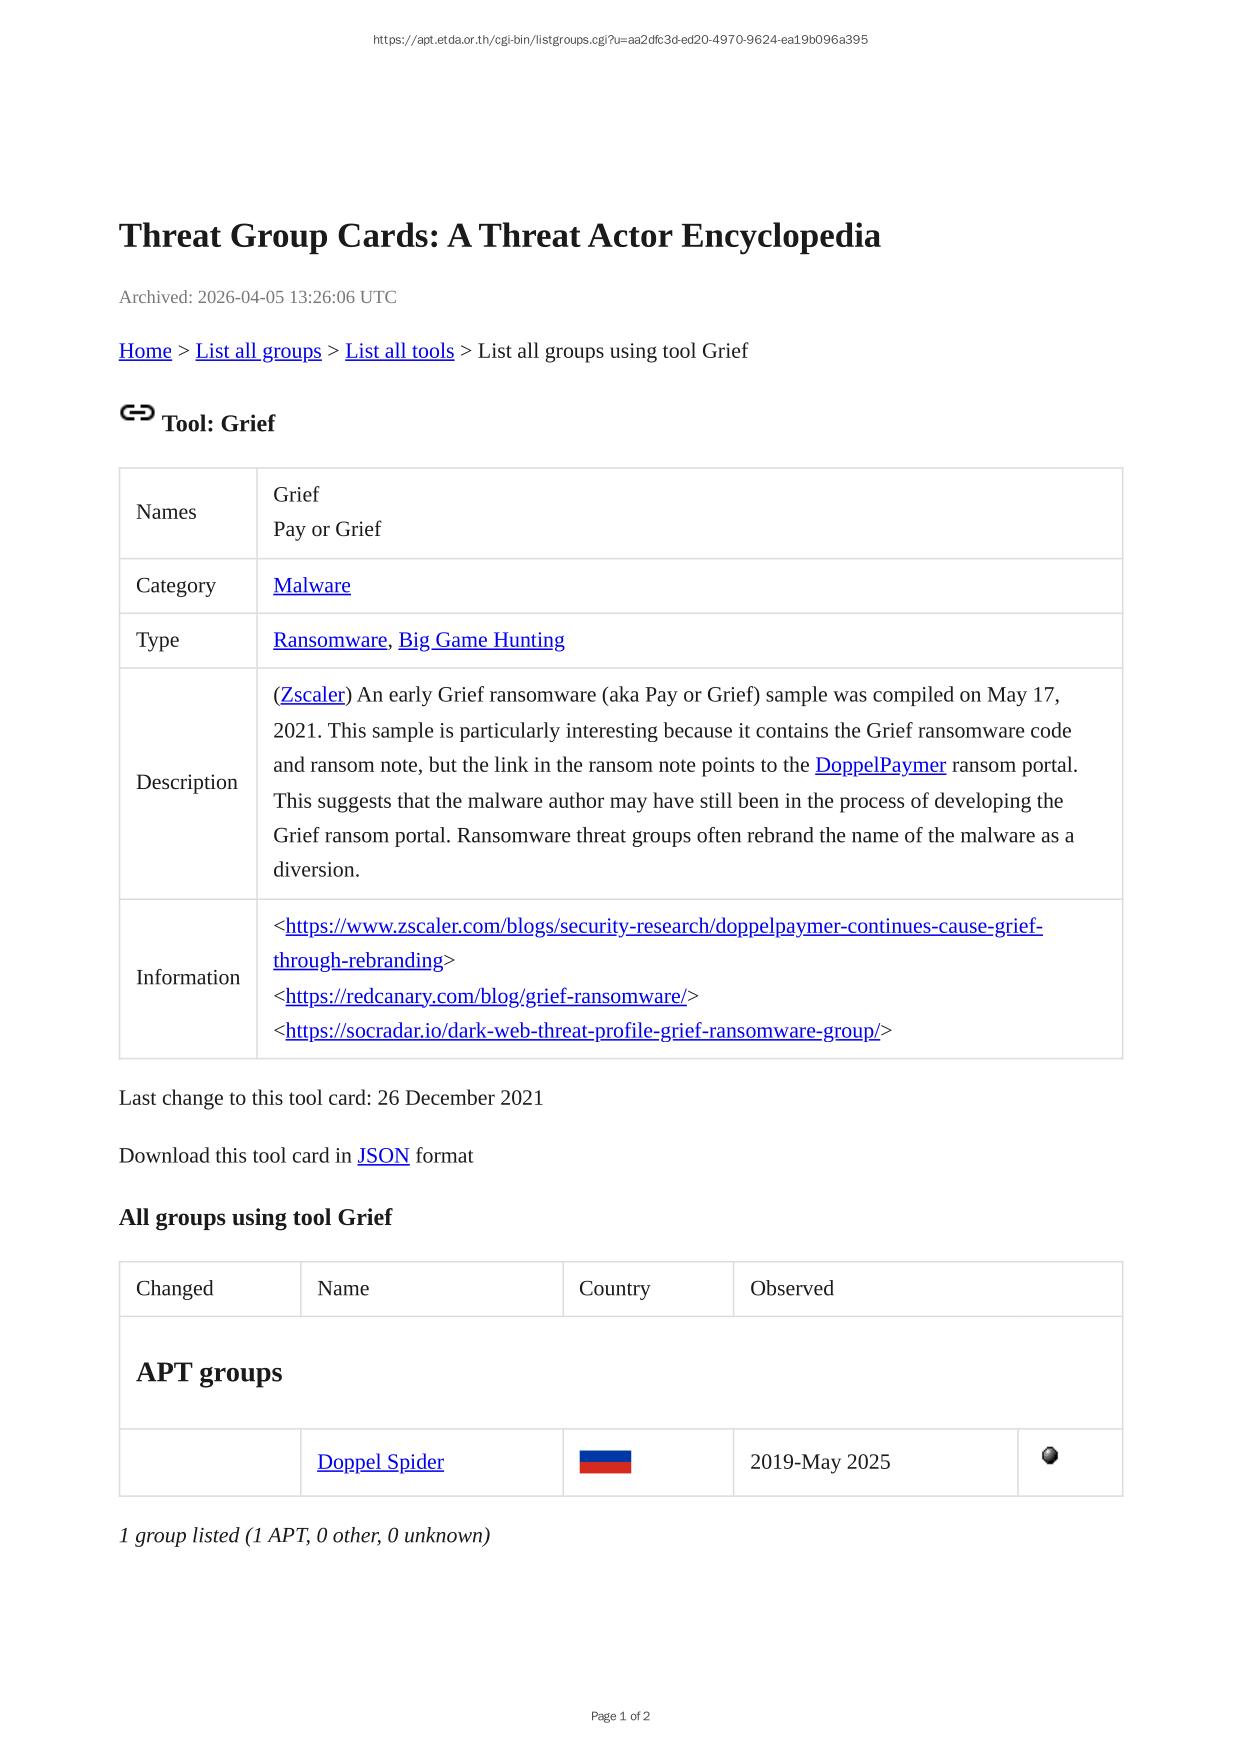
Task: Go to List all groups breadcrumb
Action: click(x=258, y=351)
